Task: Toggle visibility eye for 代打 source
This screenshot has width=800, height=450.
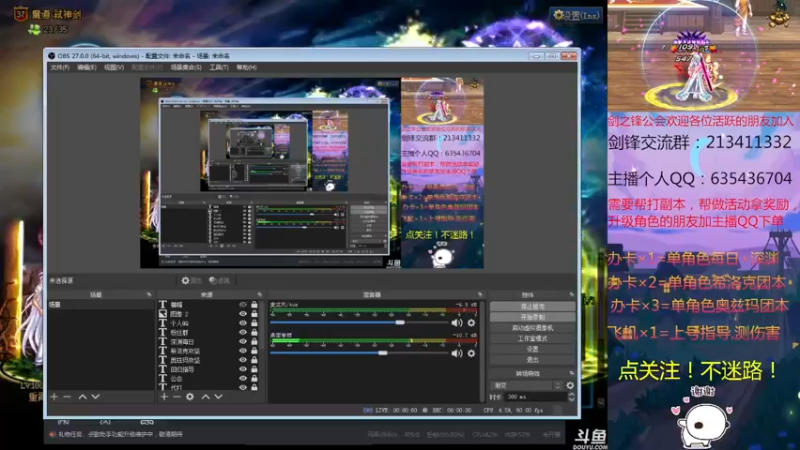Action: pos(243,387)
